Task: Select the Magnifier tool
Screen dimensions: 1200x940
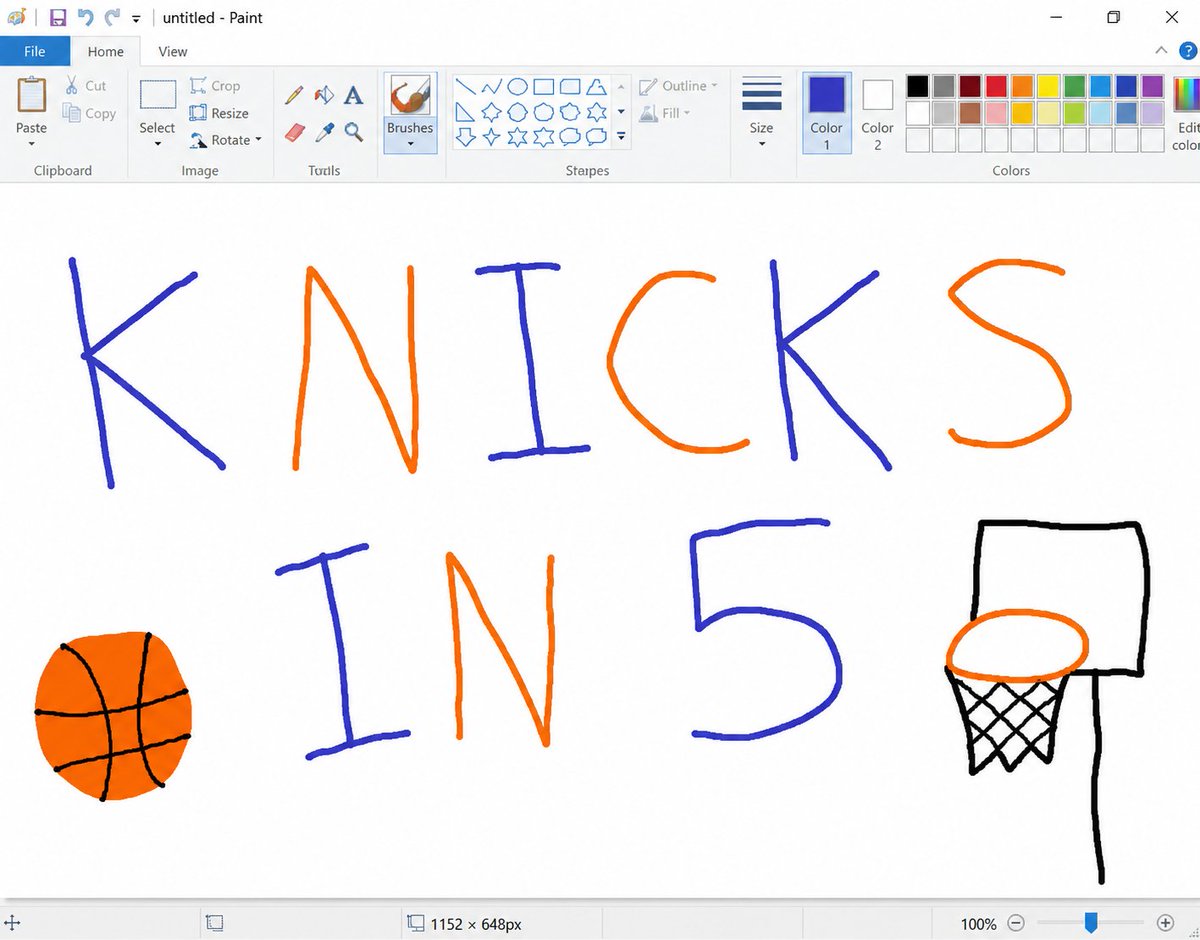Action: pyautogui.click(x=353, y=131)
